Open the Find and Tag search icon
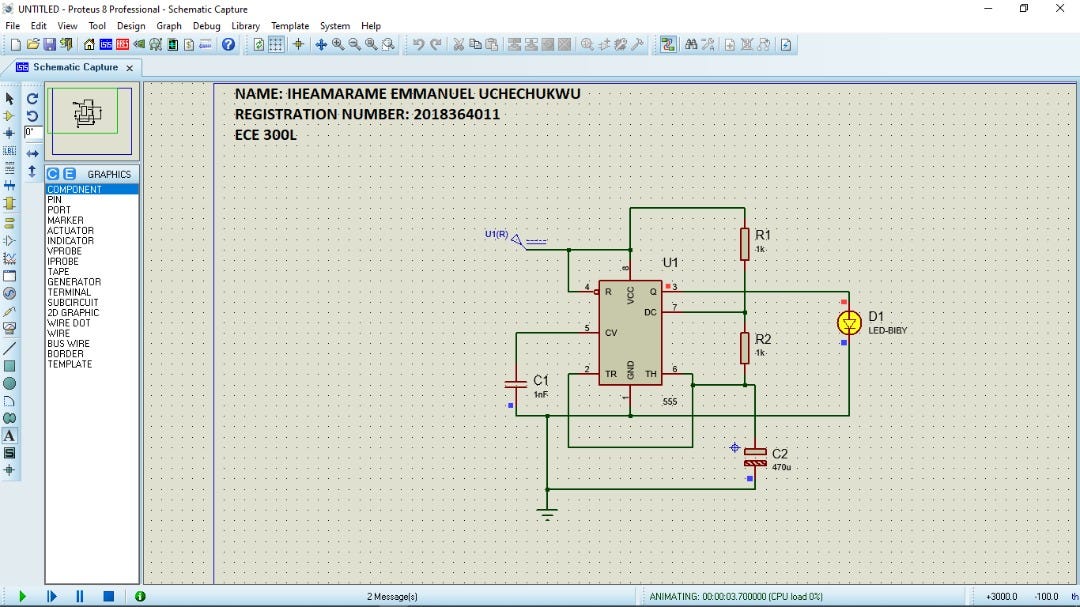The image size is (1080, 607). [x=691, y=44]
